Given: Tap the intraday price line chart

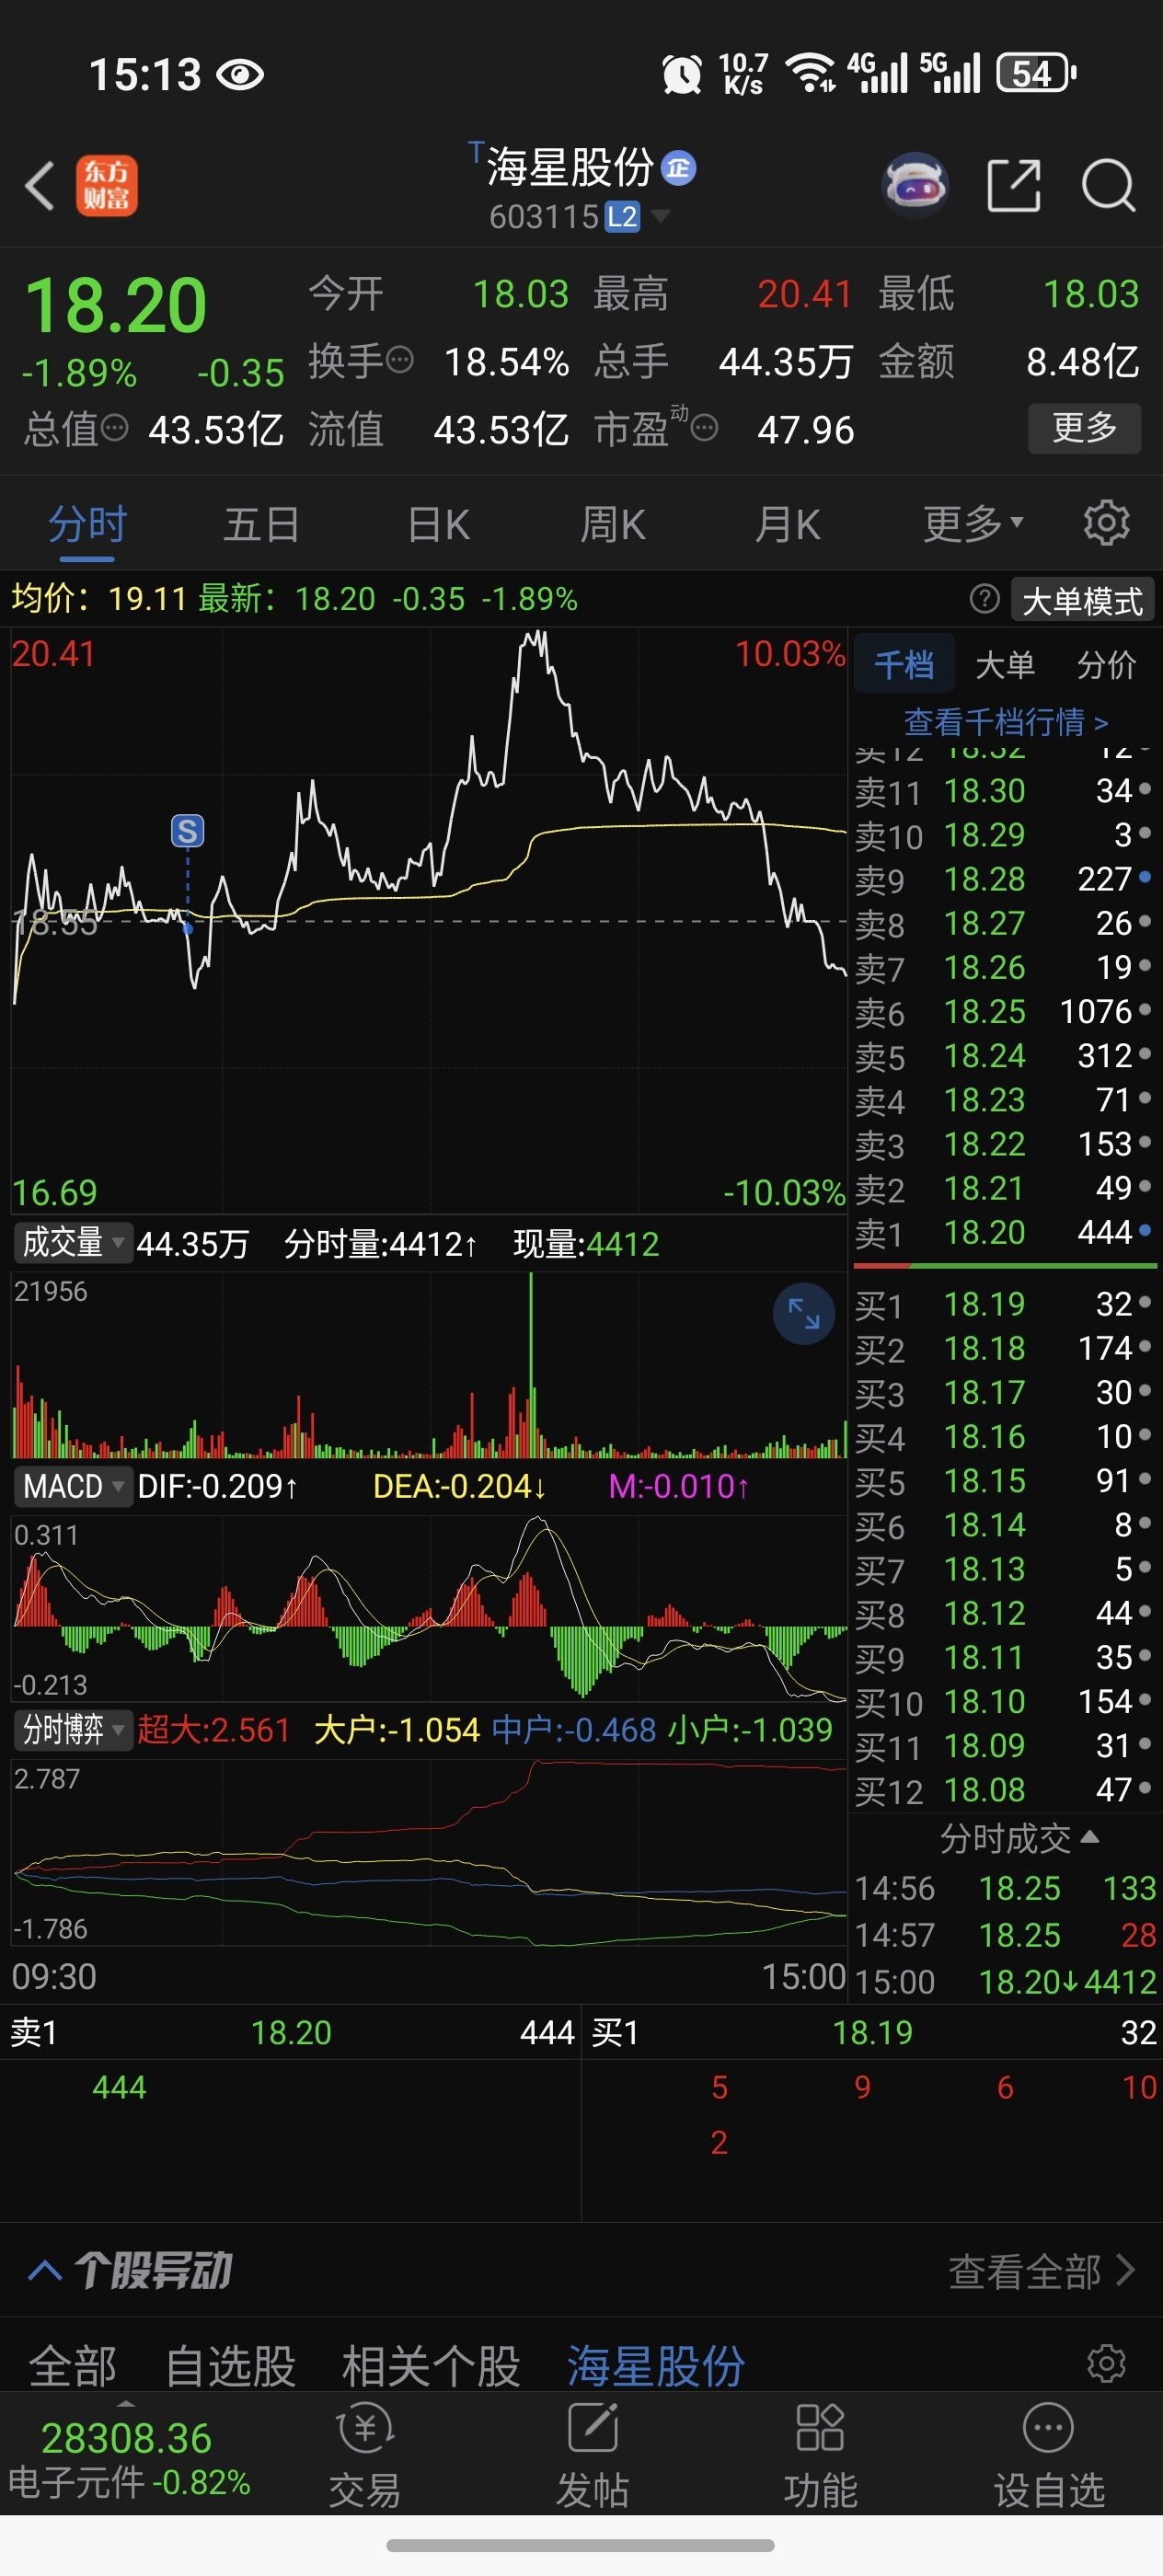Looking at the screenshot, I should (429, 920).
